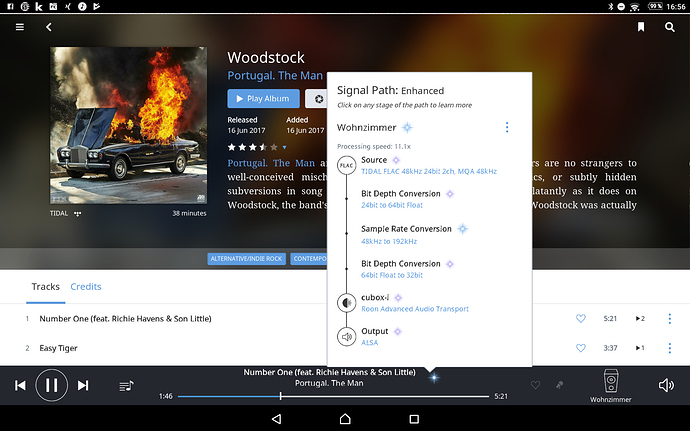Click the Sample Rate Conversion quality star
This screenshot has width=690, height=431.
point(462,229)
